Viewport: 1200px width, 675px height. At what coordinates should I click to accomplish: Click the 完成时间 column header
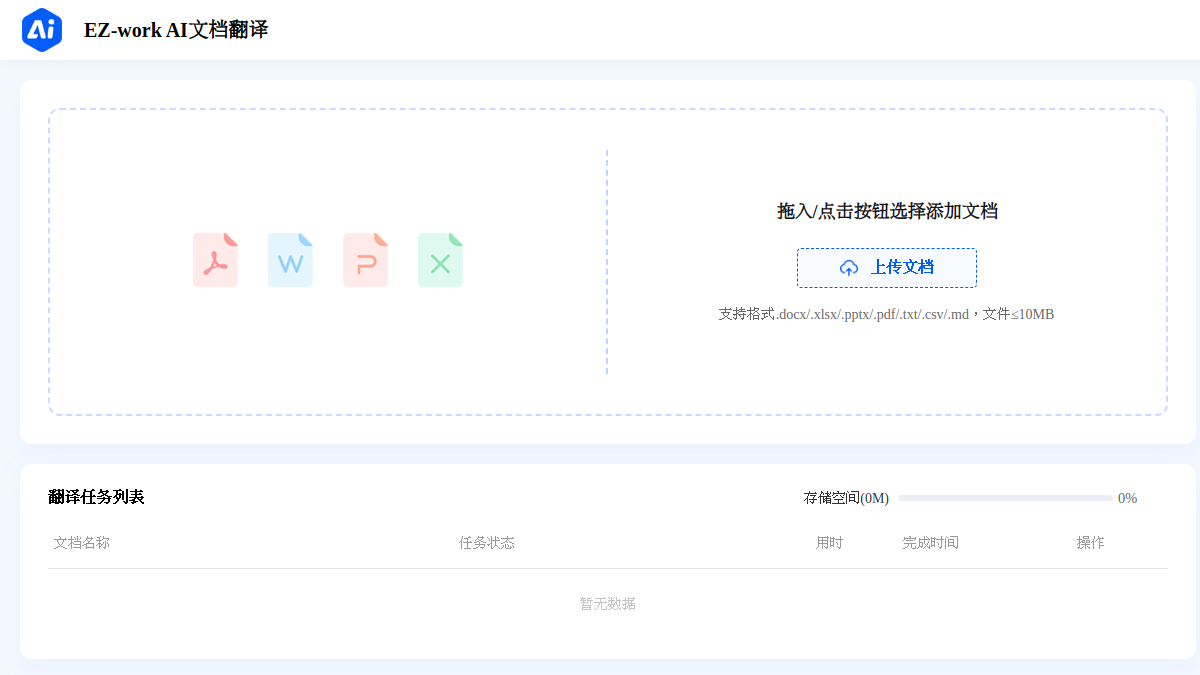pos(931,543)
